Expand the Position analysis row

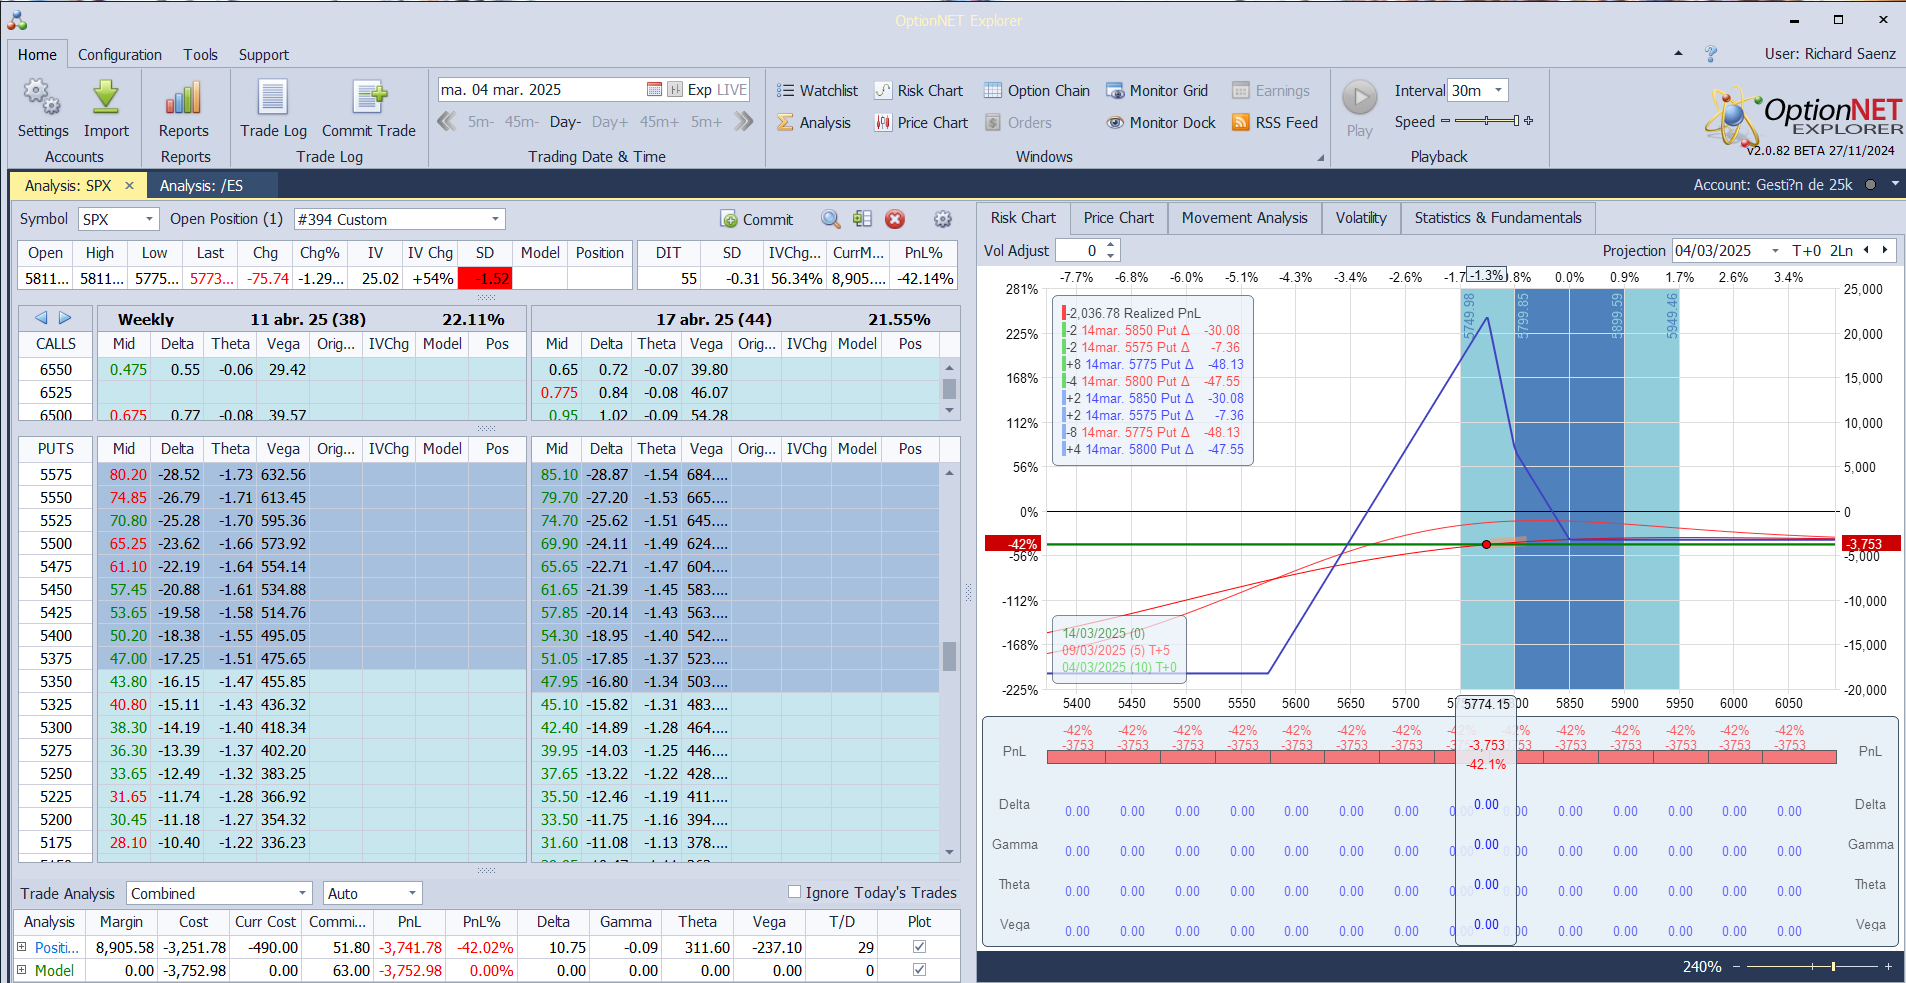pyautogui.click(x=21, y=946)
